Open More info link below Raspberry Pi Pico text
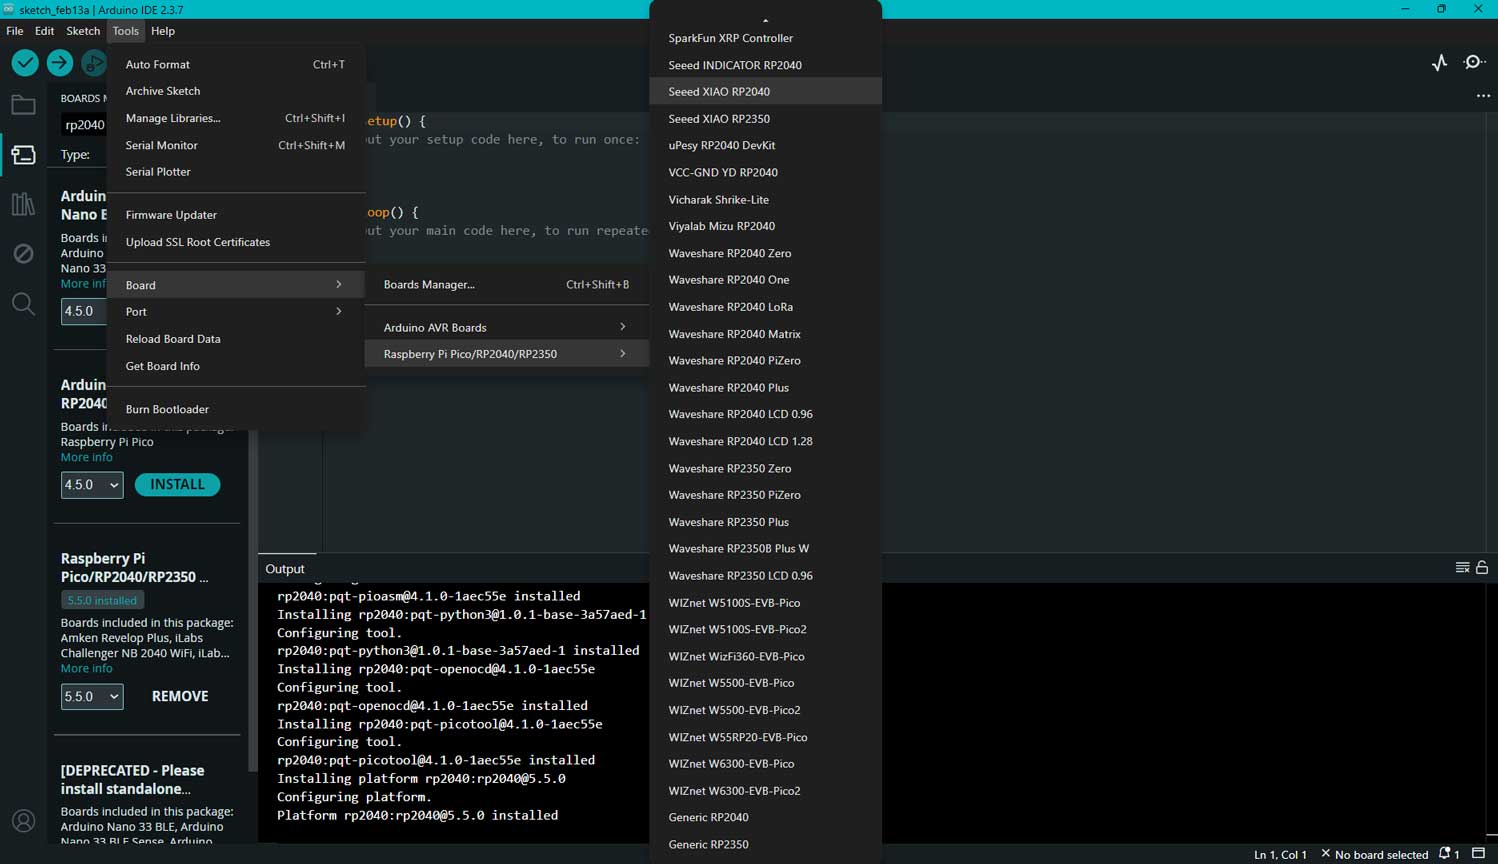 point(87,457)
